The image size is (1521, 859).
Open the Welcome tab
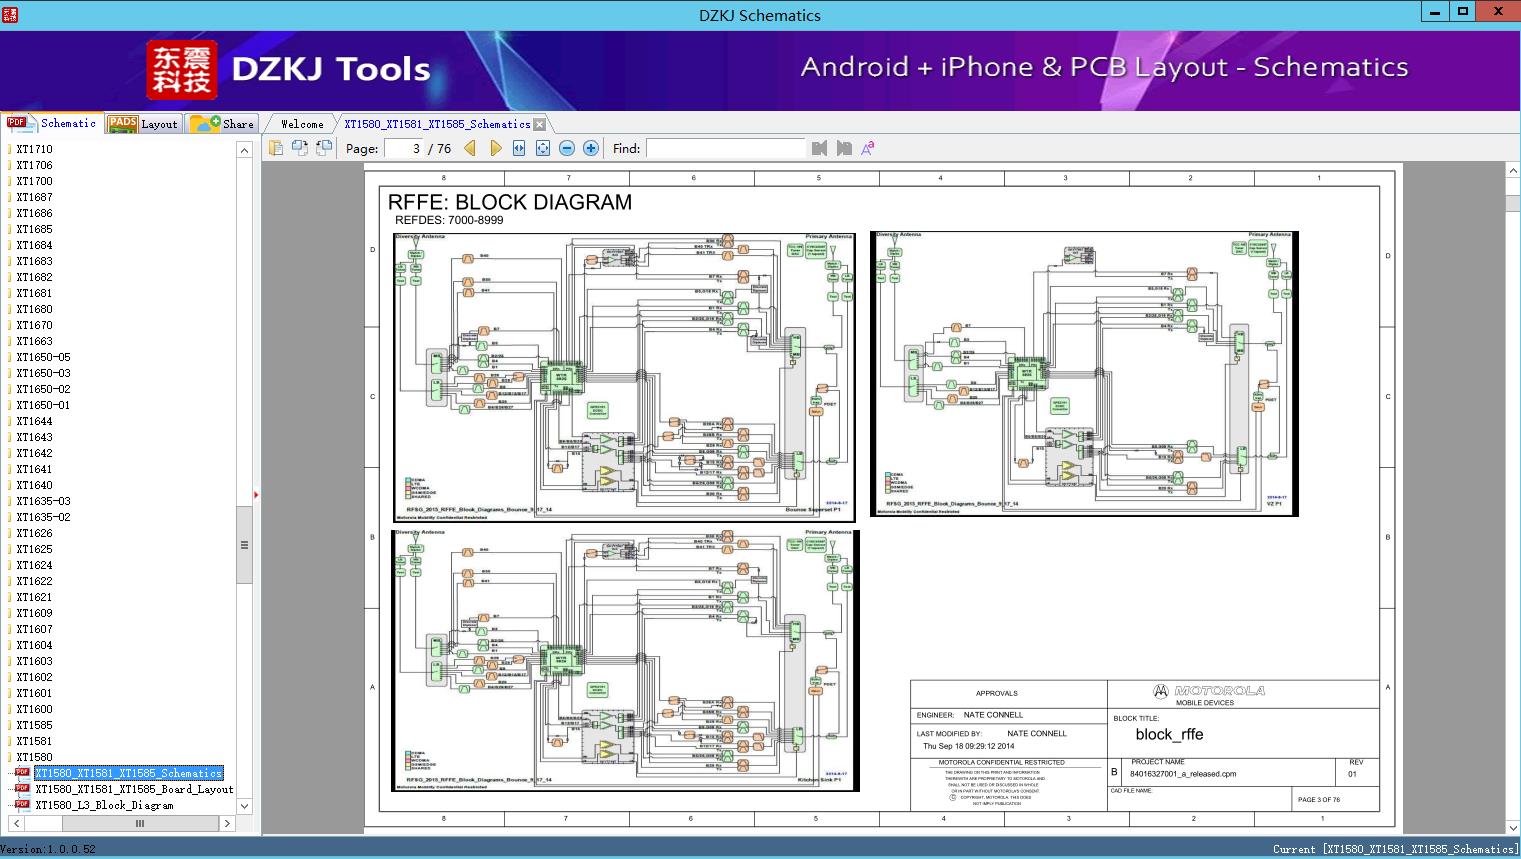click(x=302, y=124)
